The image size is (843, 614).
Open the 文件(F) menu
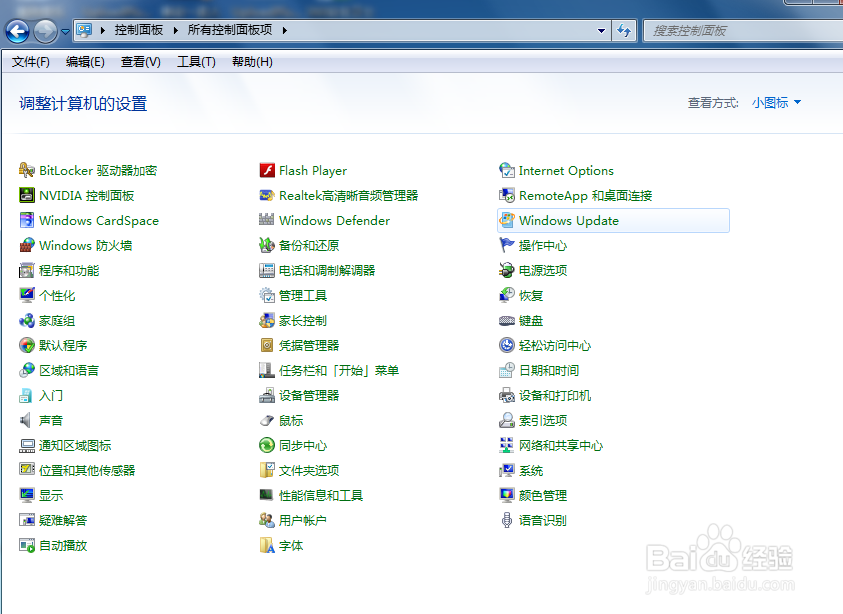[x=31, y=62]
